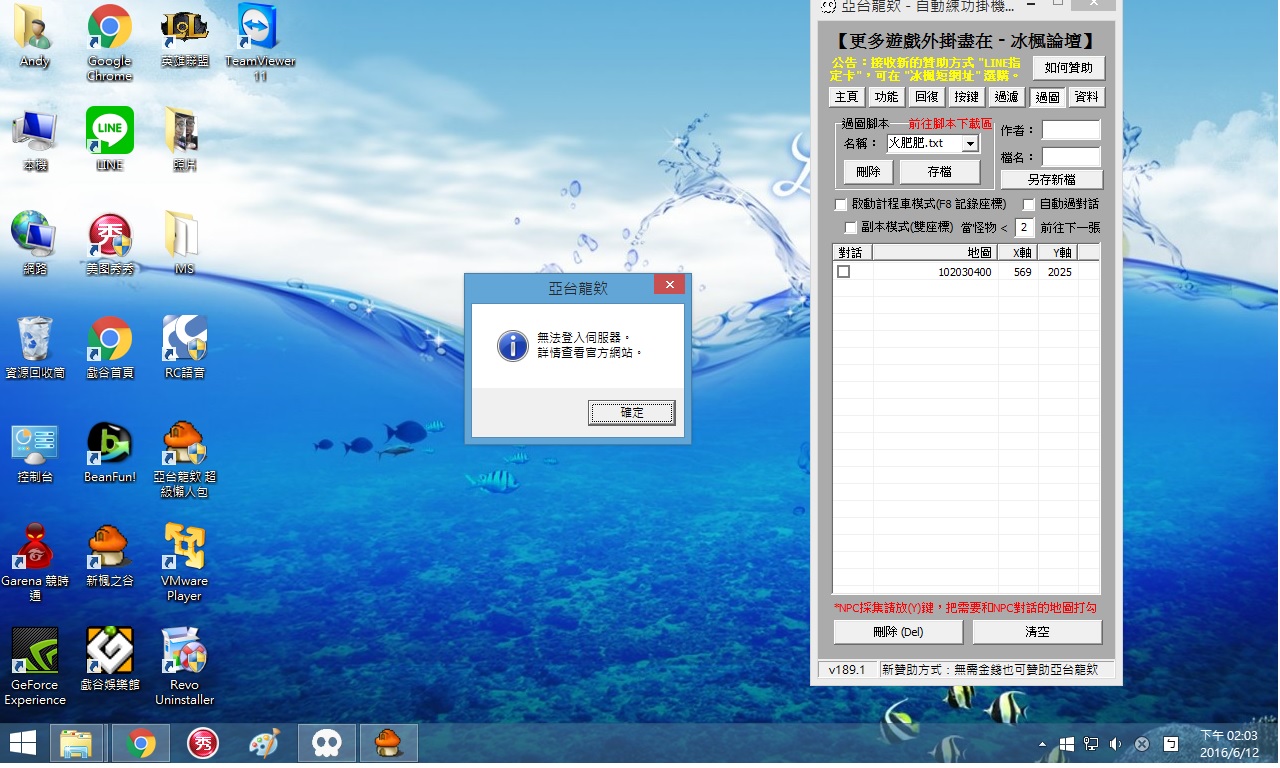
Task: Check the 對話 box for map 102030400
Action: (x=843, y=272)
